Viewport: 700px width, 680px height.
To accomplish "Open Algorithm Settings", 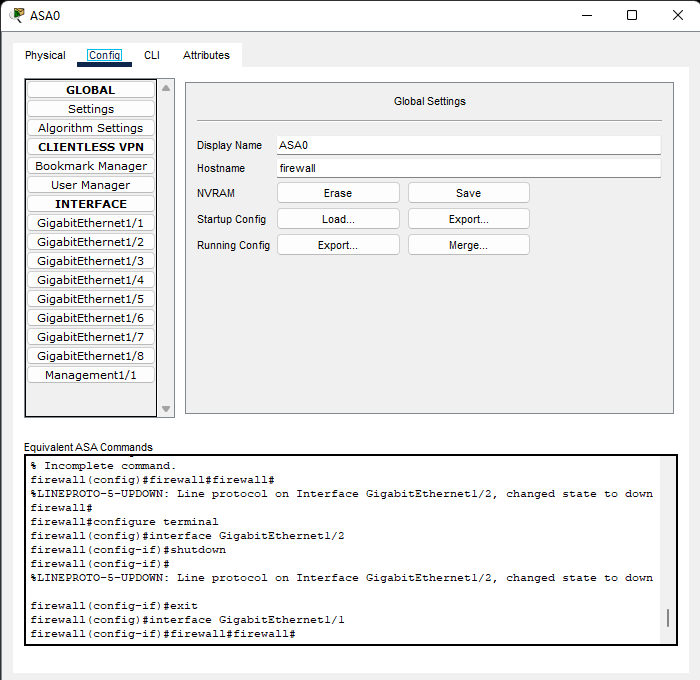I will coord(91,128).
